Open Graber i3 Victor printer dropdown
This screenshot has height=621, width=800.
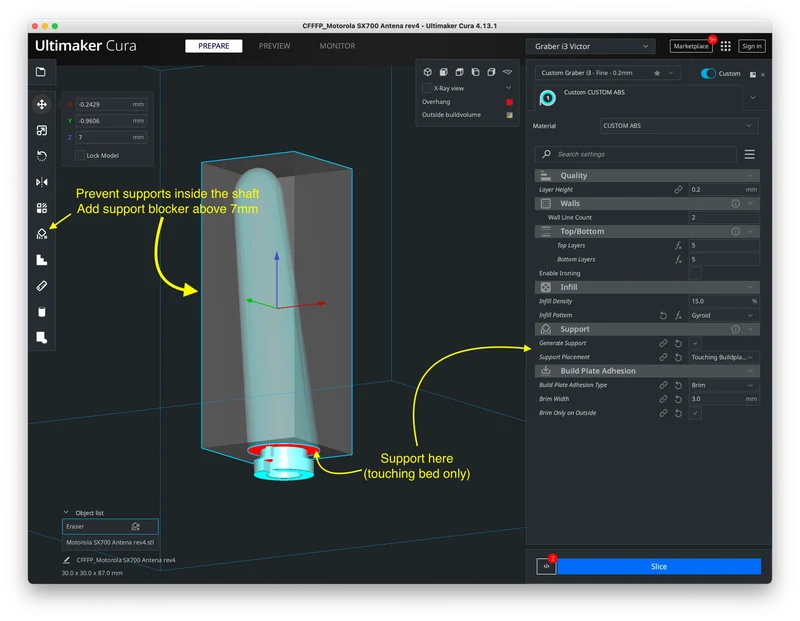coord(590,46)
